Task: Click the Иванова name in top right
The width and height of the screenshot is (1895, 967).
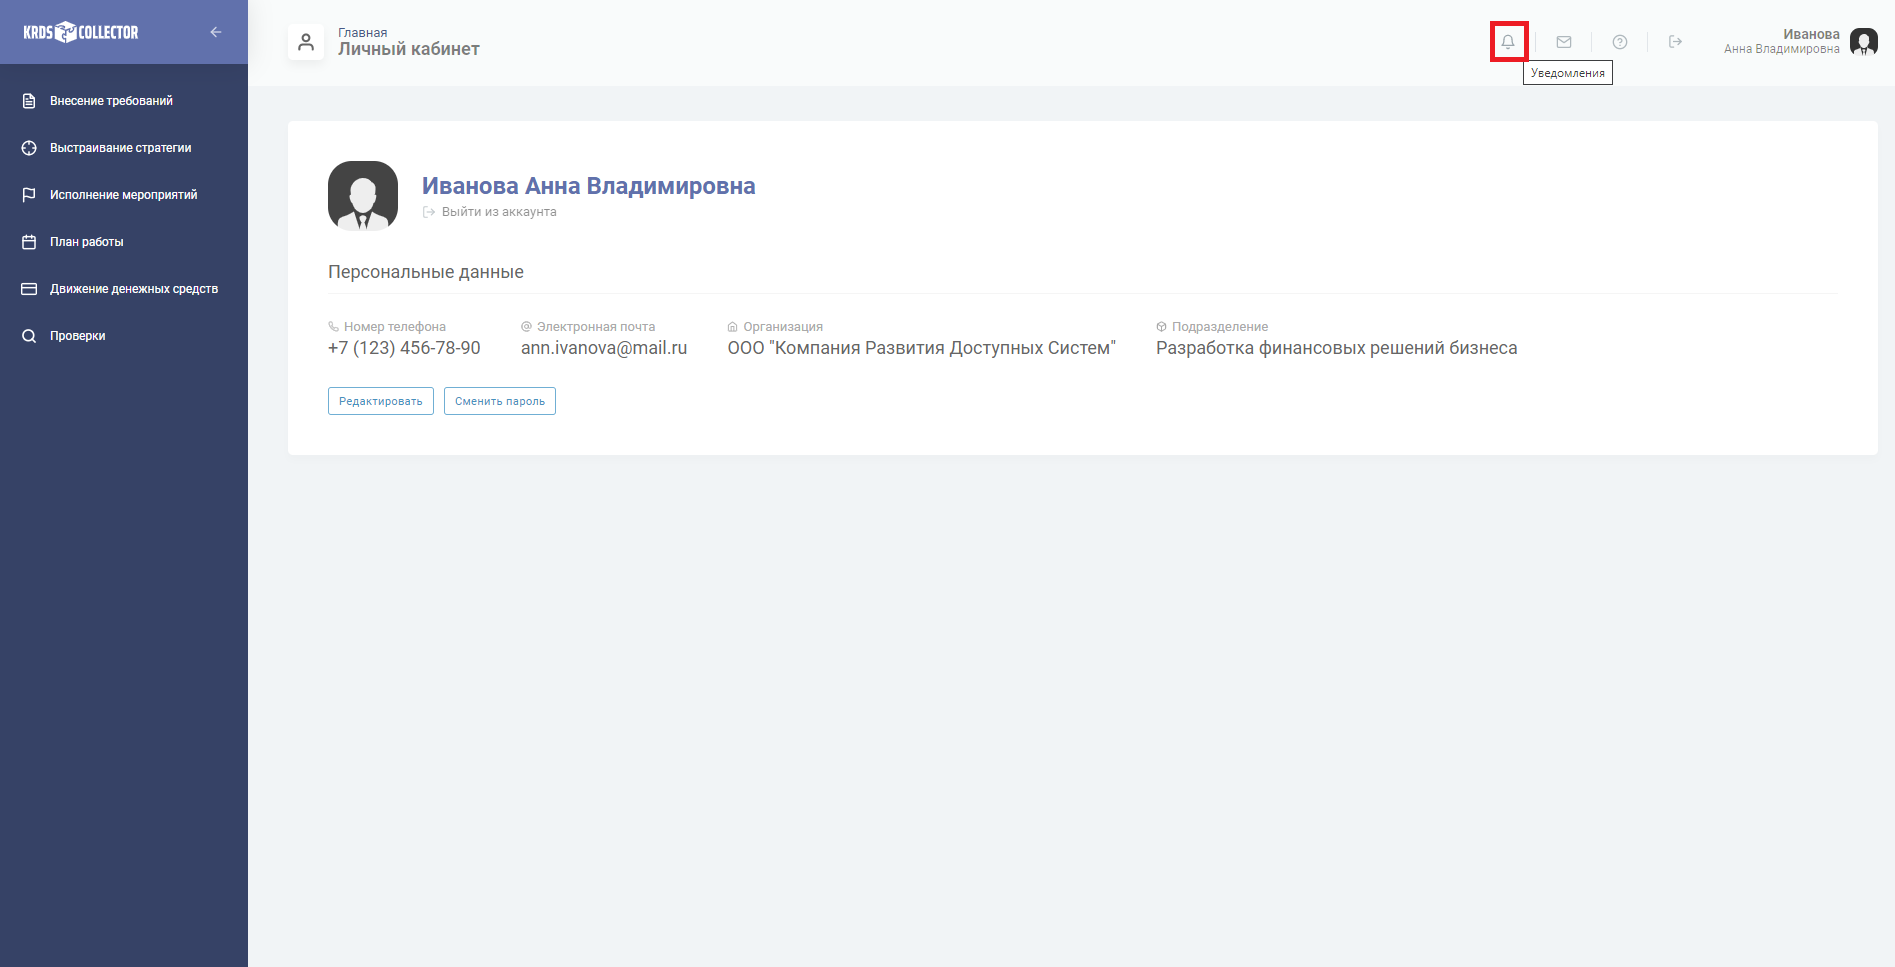Action: (x=1811, y=34)
